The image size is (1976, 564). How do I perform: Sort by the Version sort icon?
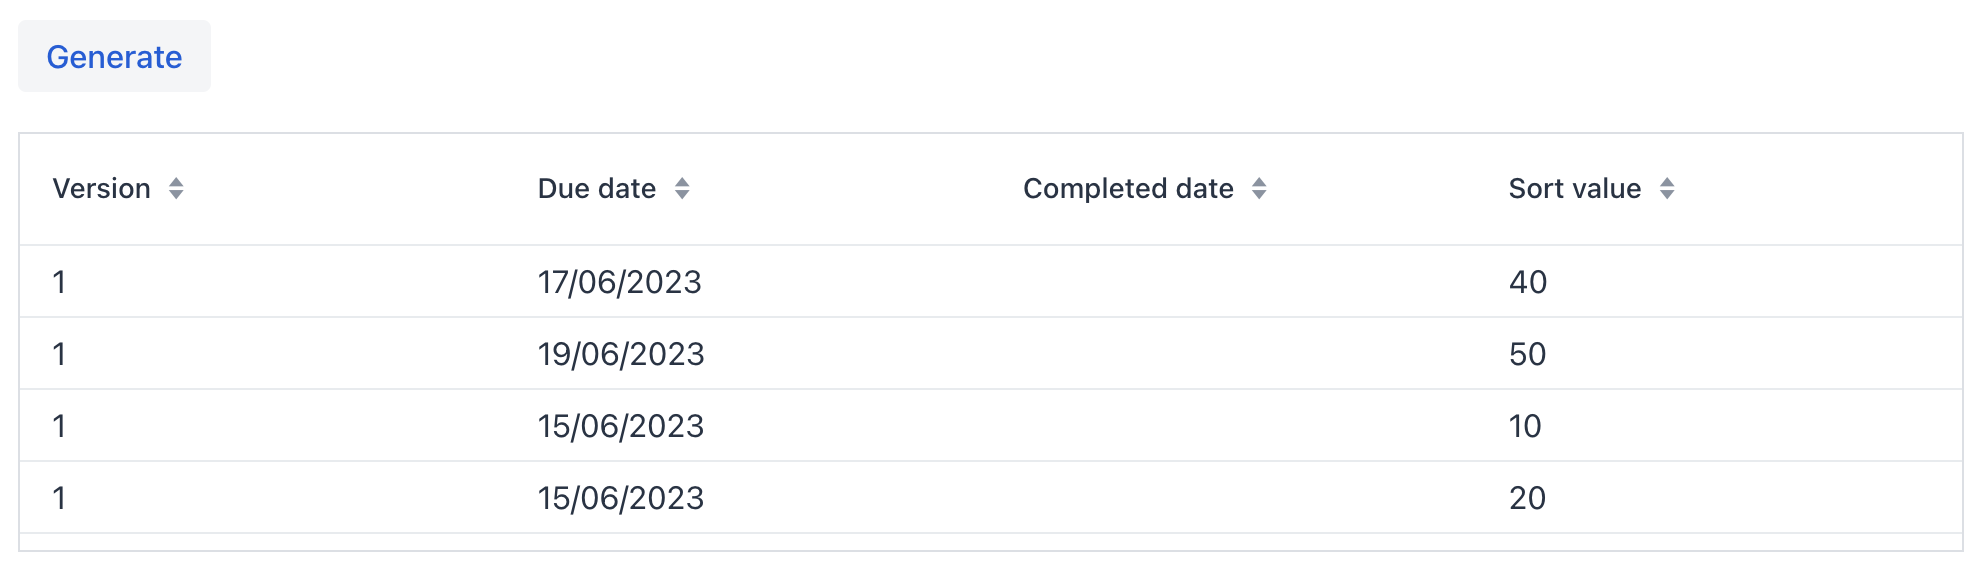[176, 188]
